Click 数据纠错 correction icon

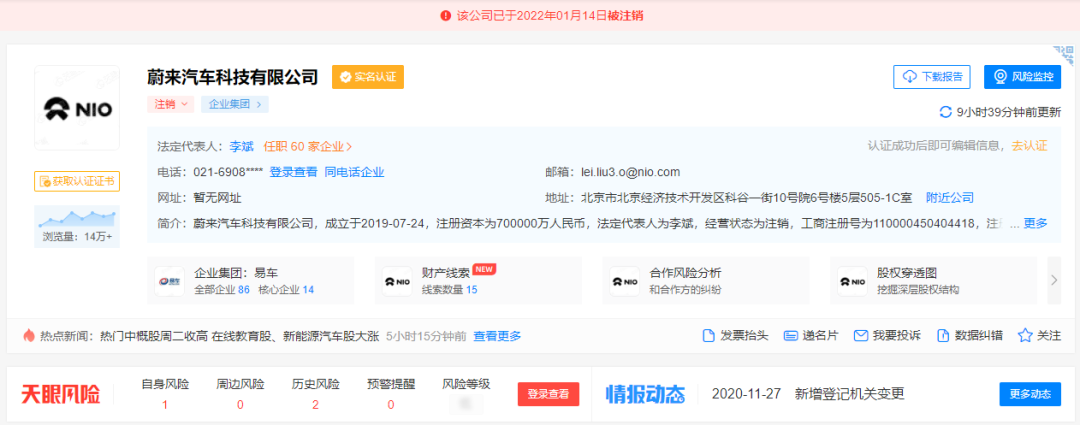944,336
